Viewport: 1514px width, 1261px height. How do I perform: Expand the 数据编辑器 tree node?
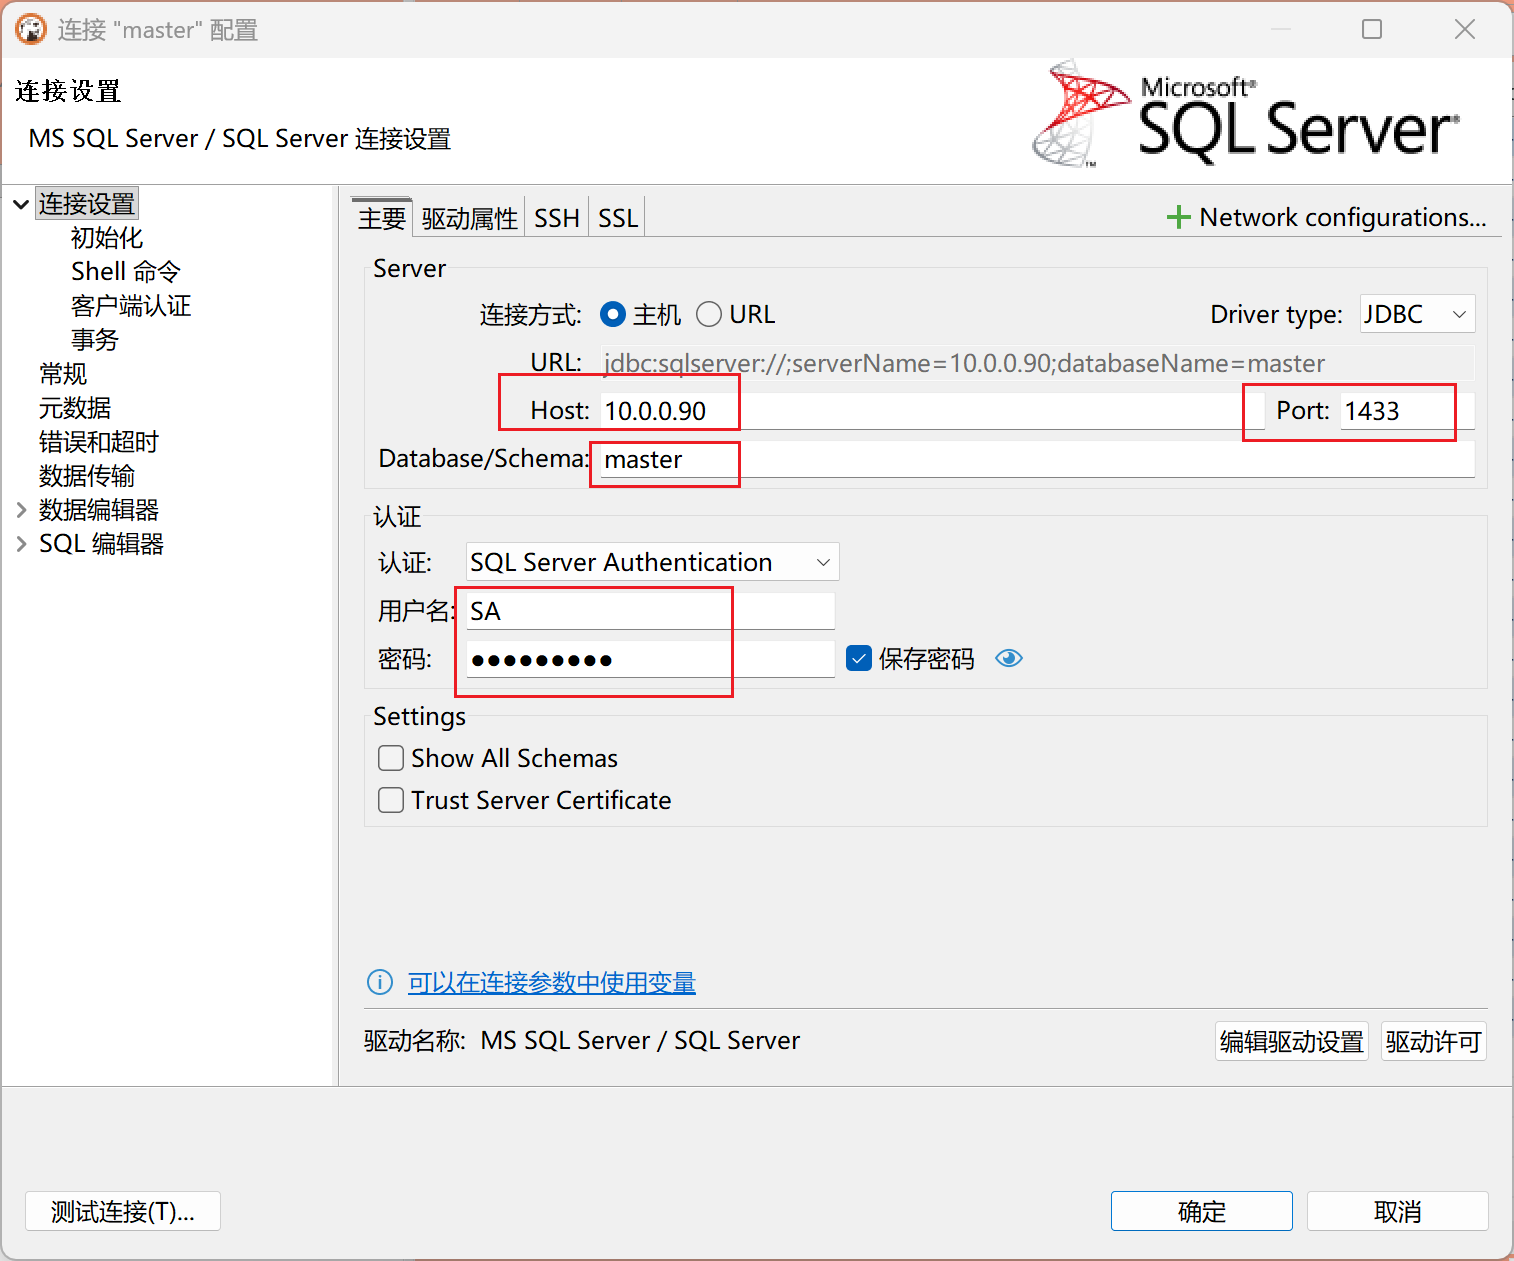(x=21, y=510)
